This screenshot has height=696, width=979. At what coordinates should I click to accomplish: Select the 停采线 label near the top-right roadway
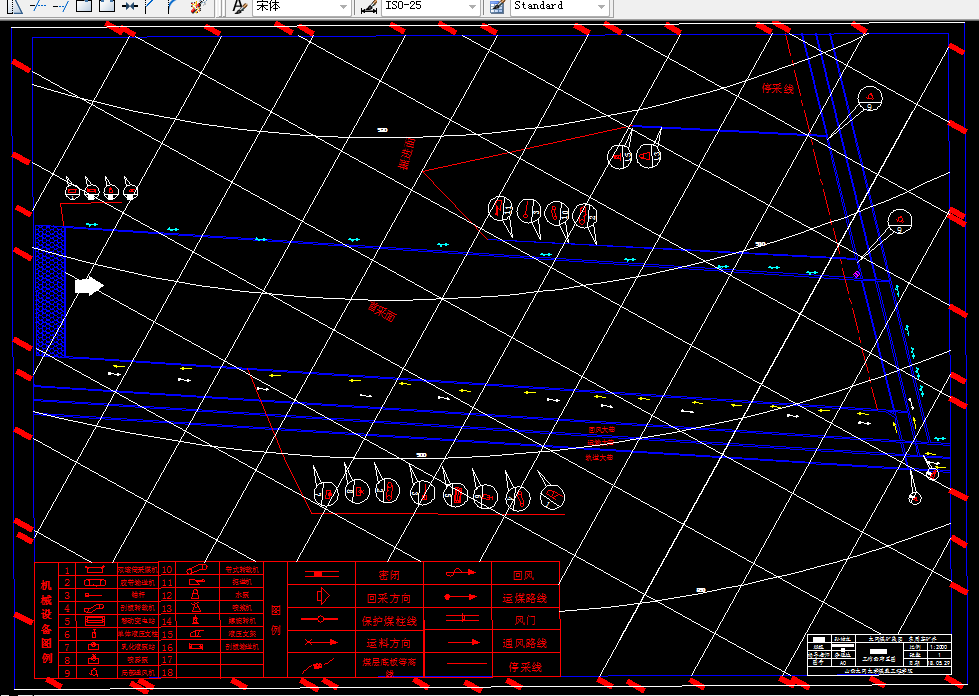(777, 89)
